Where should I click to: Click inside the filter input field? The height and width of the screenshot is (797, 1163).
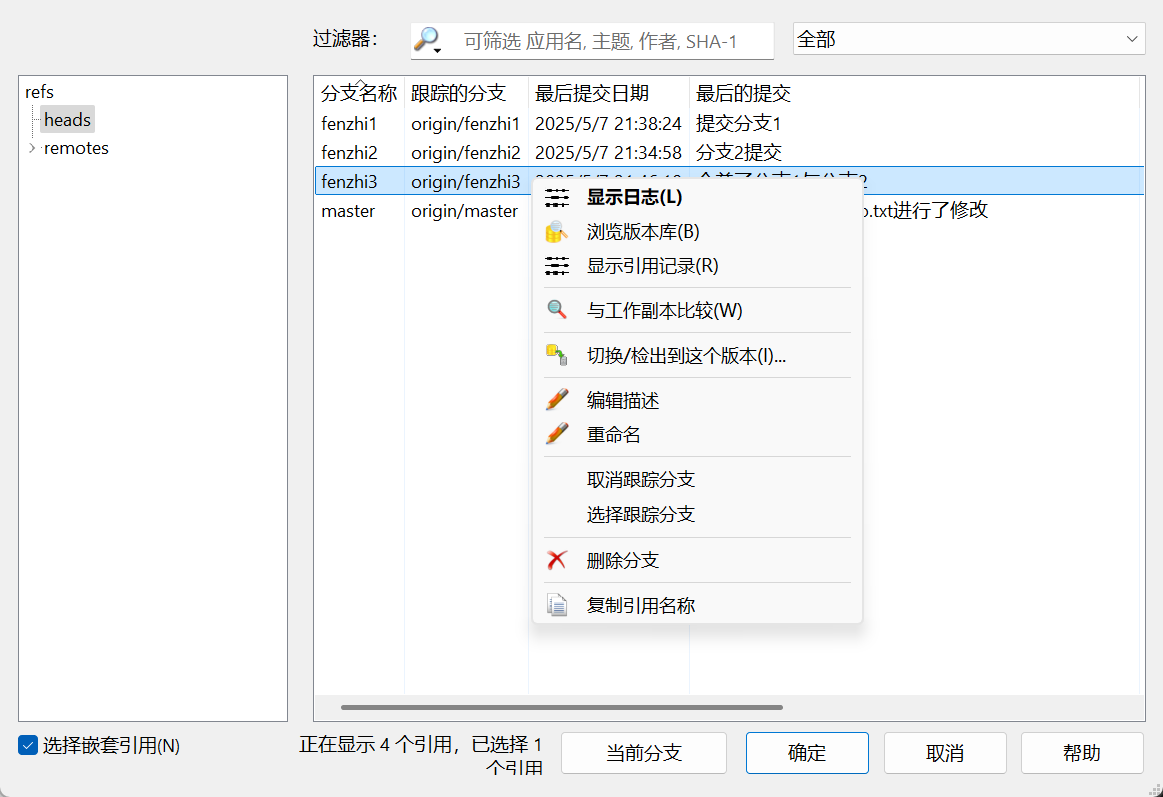pos(600,41)
